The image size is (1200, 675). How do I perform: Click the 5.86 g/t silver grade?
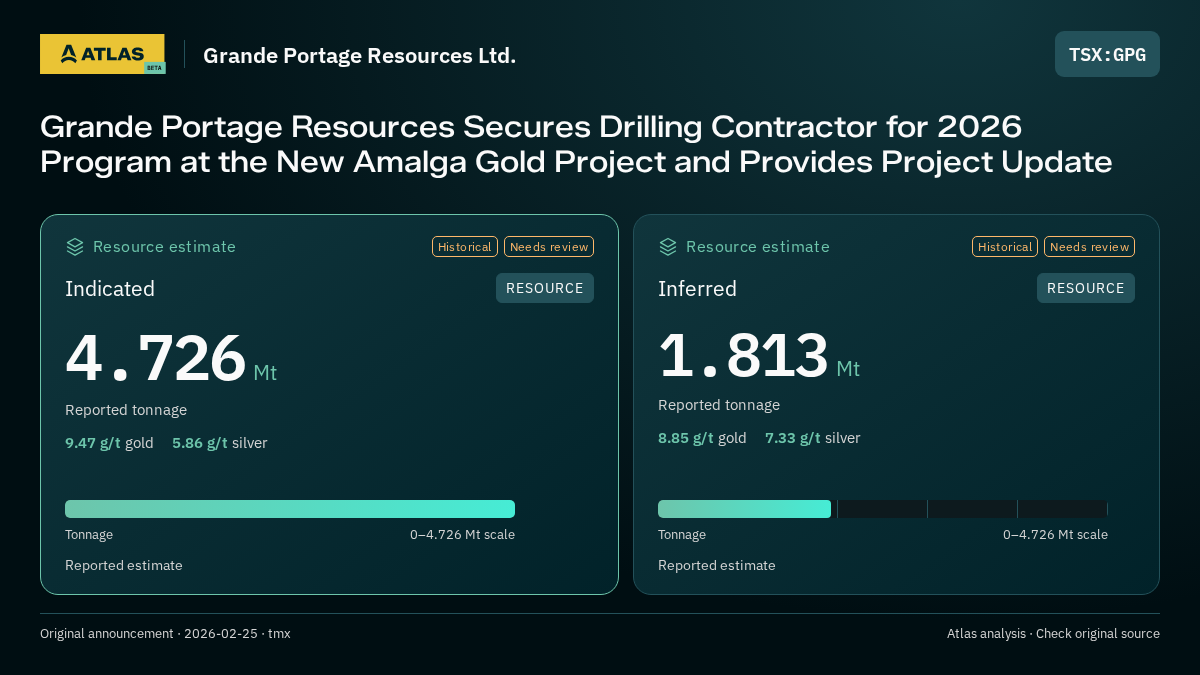click(220, 443)
